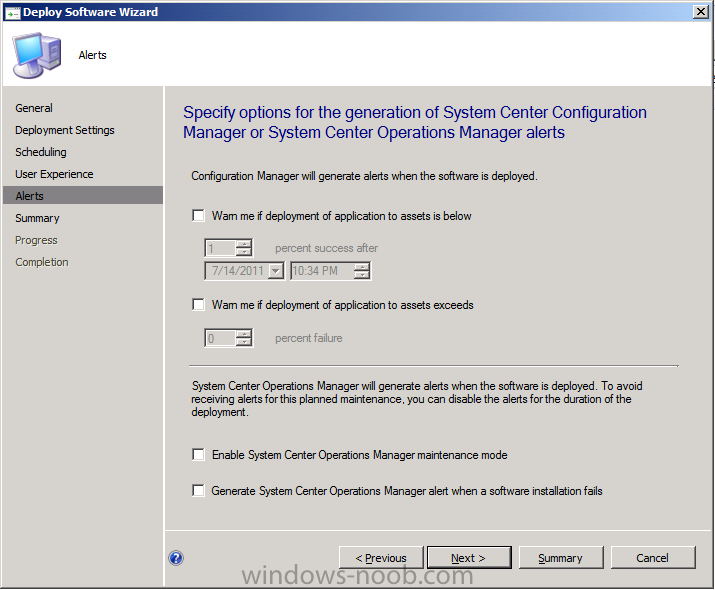715x590 pixels.
Task: Enable warning when deployment failure exceeds threshold
Action: [x=198, y=304]
